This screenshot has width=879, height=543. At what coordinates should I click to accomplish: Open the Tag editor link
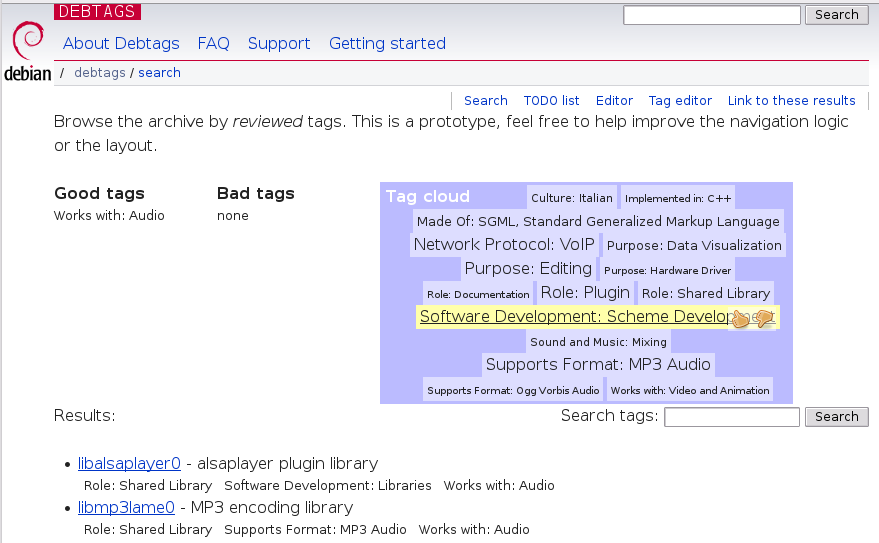[x=680, y=101]
